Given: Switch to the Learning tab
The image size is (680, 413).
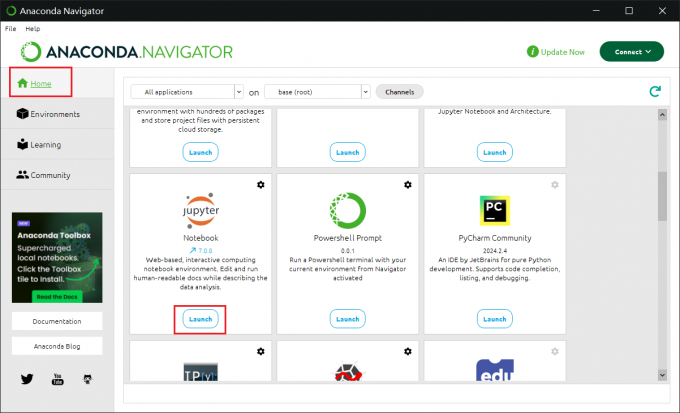Looking at the screenshot, I should pyautogui.click(x=57, y=144).
